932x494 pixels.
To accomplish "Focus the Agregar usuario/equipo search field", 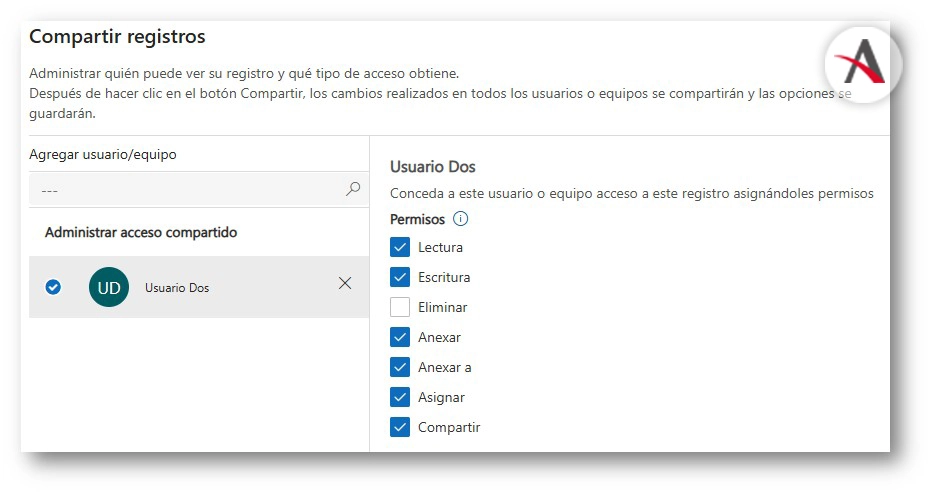I will (x=185, y=189).
